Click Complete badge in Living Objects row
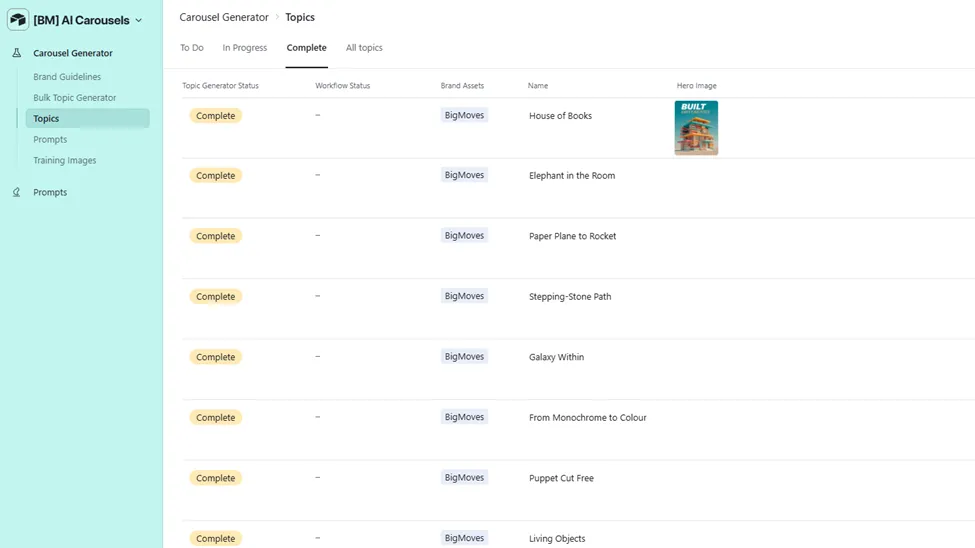Image resolution: width=975 pixels, height=548 pixels. click(216, 538)
